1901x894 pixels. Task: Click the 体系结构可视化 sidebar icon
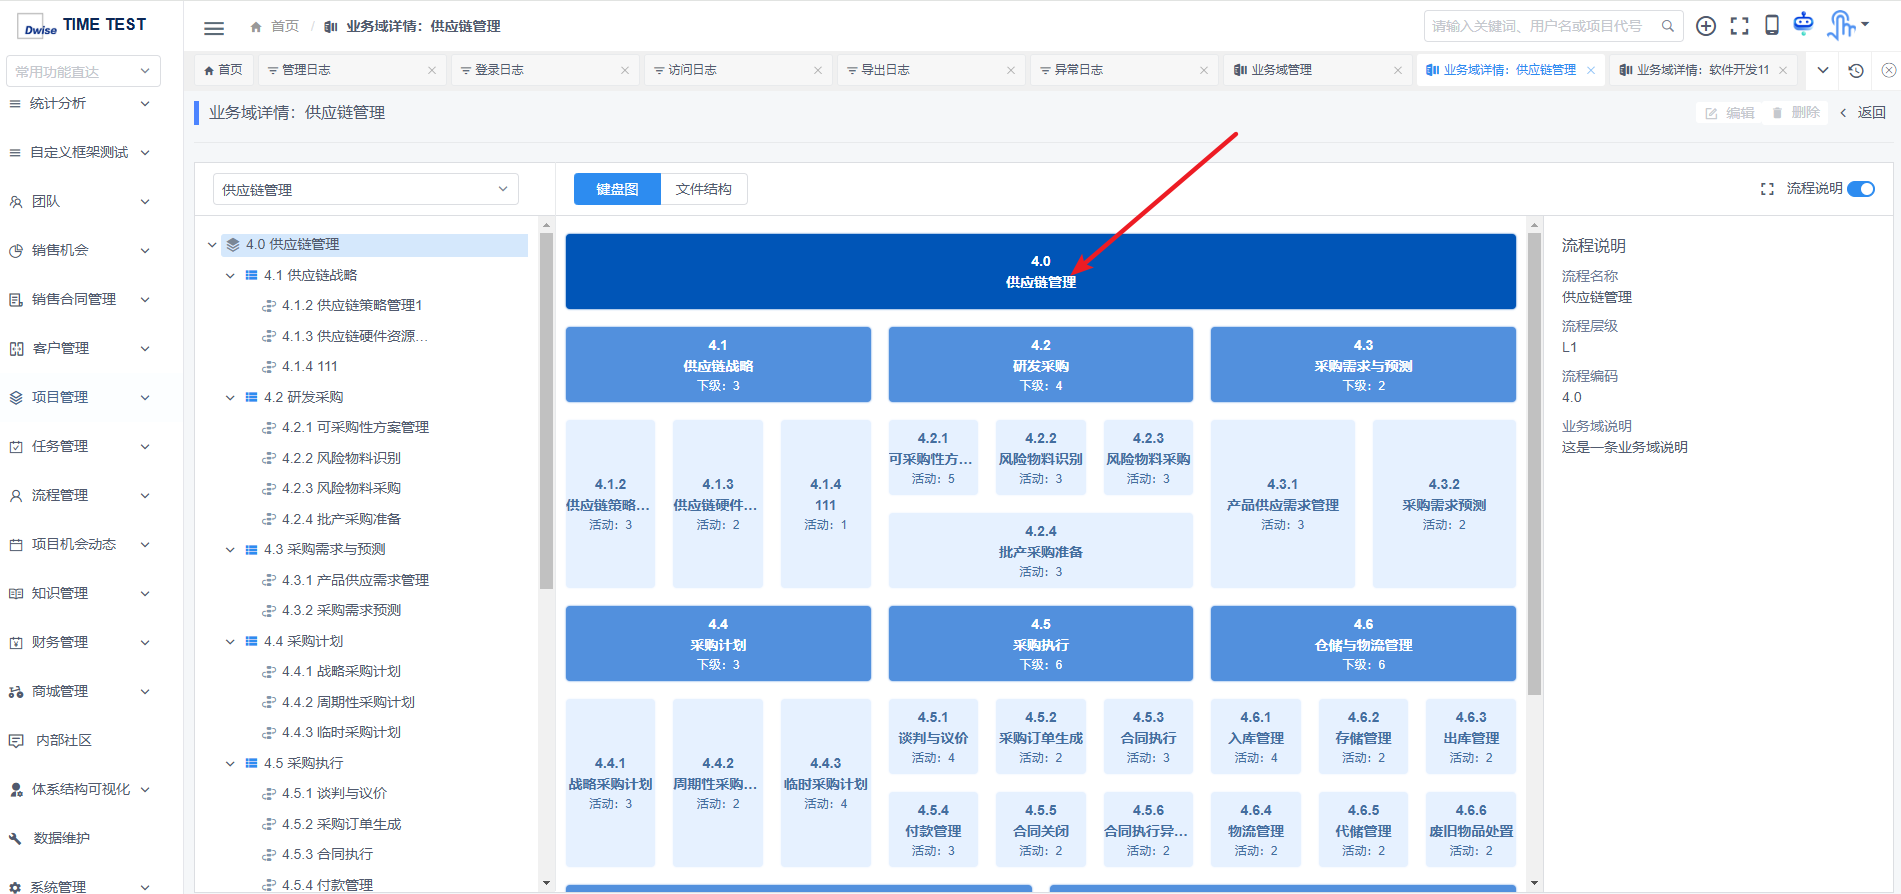16,789
